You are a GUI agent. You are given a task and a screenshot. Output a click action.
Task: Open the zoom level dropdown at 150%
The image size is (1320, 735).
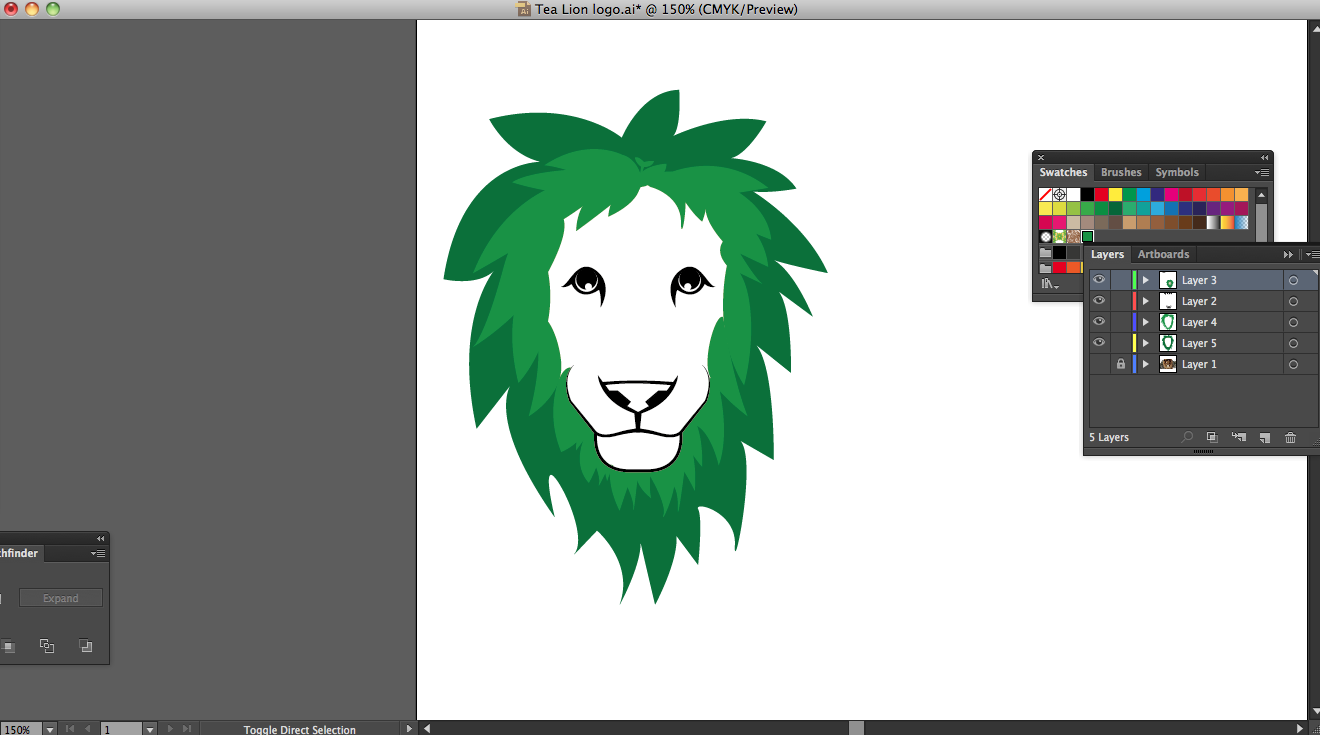pos(50,730)
